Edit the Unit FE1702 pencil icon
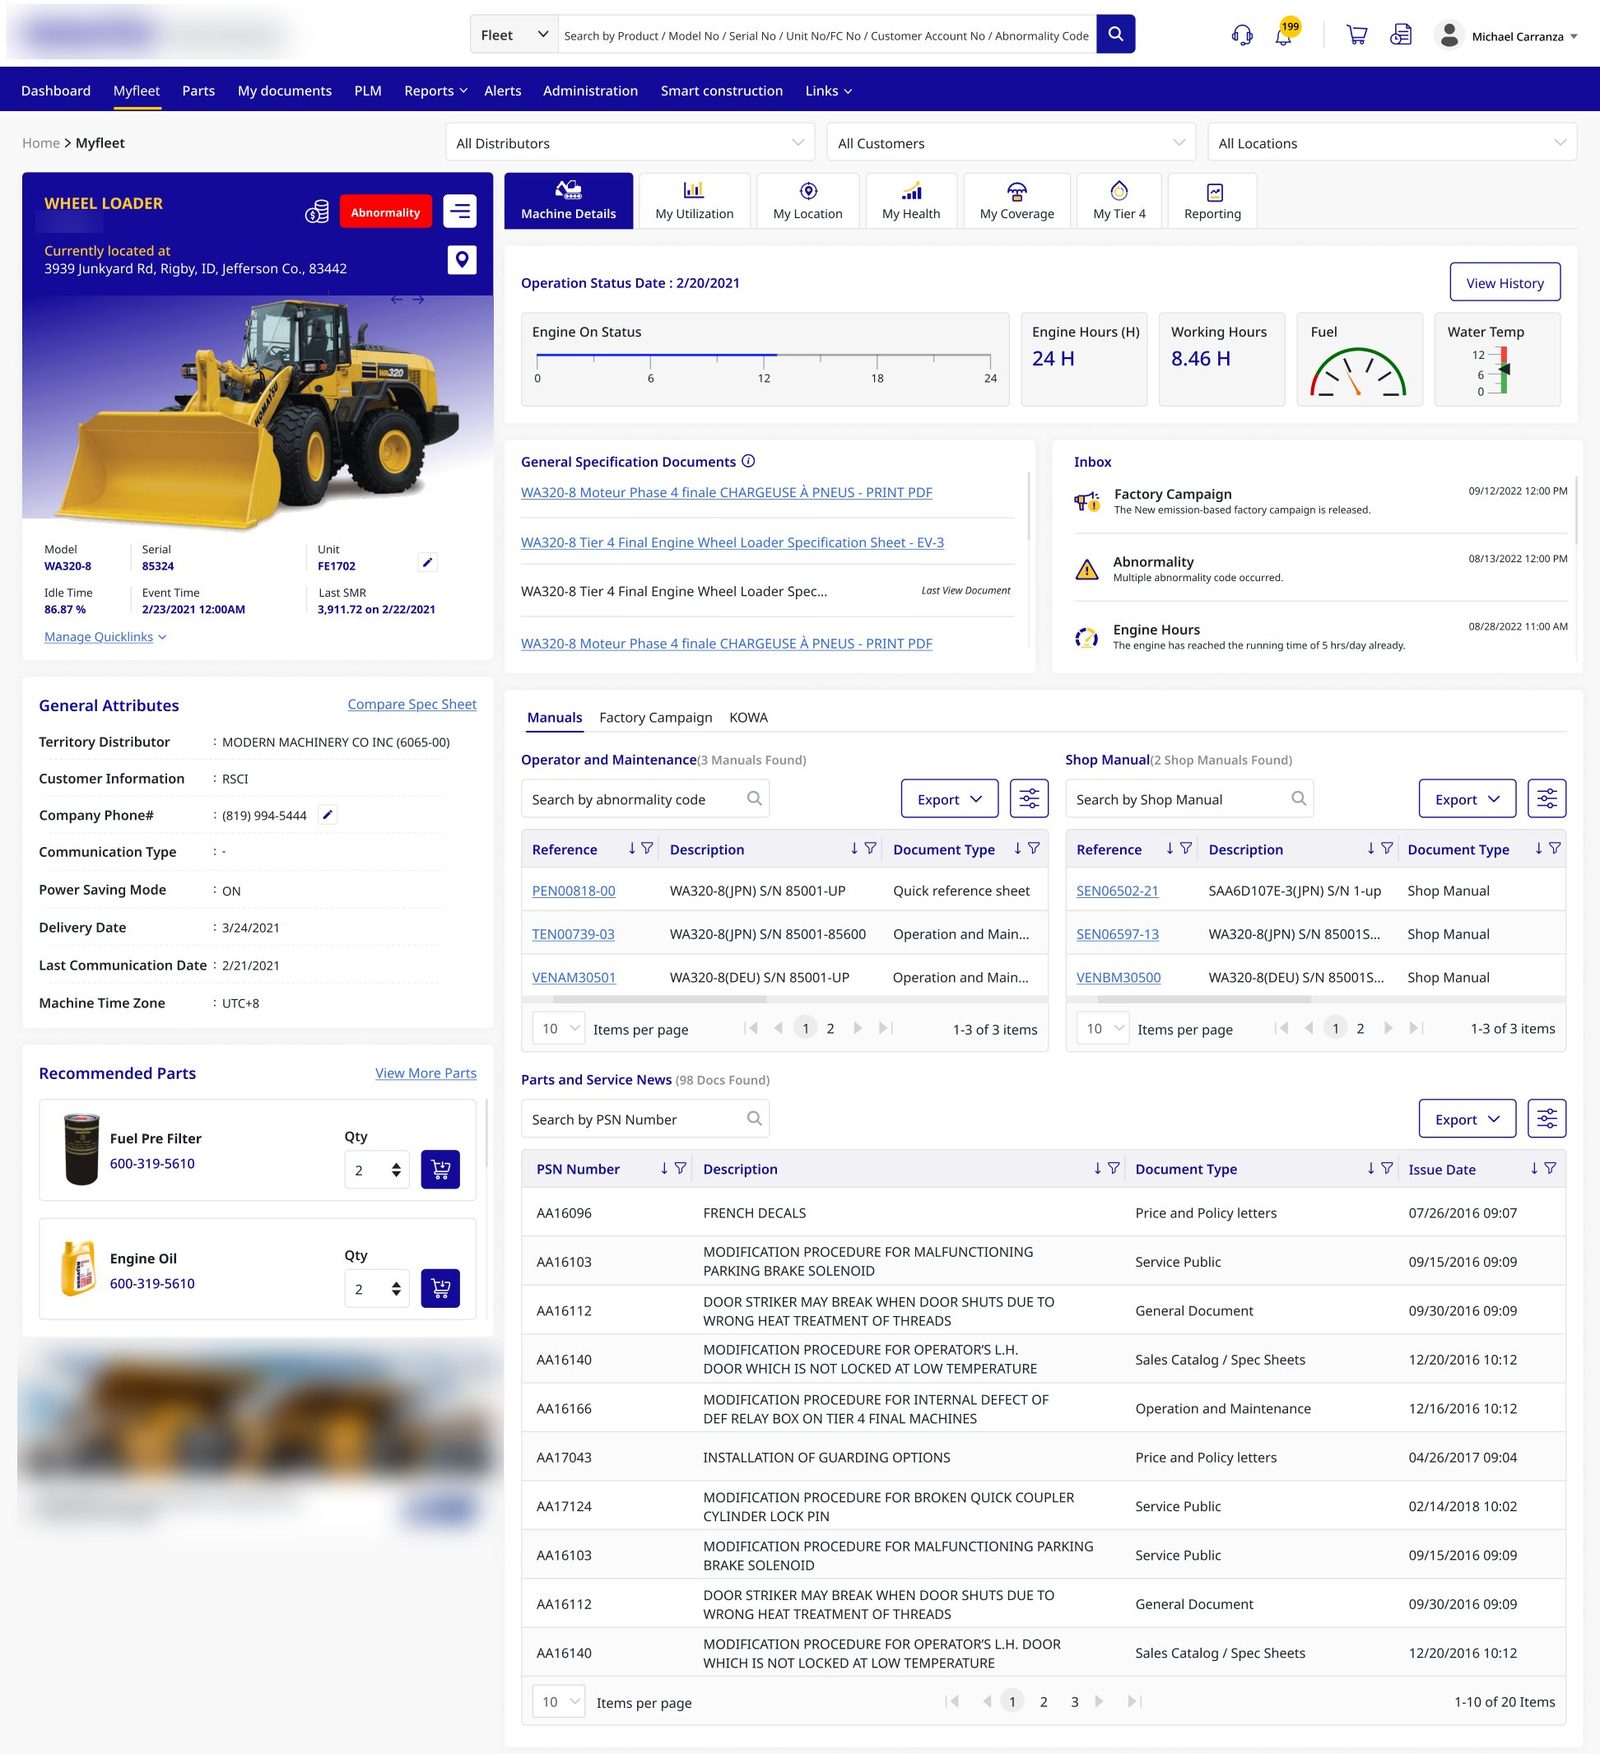 (427, 562)
